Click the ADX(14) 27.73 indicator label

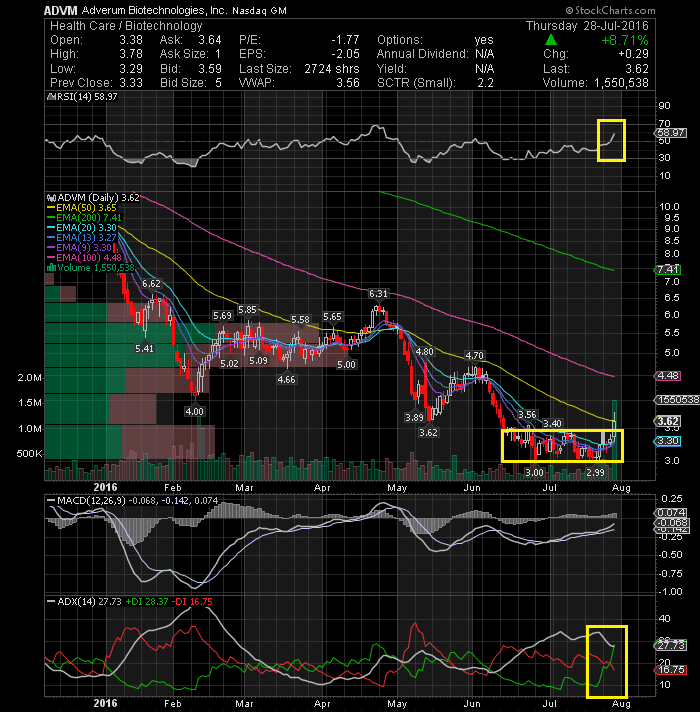point(84,602)
